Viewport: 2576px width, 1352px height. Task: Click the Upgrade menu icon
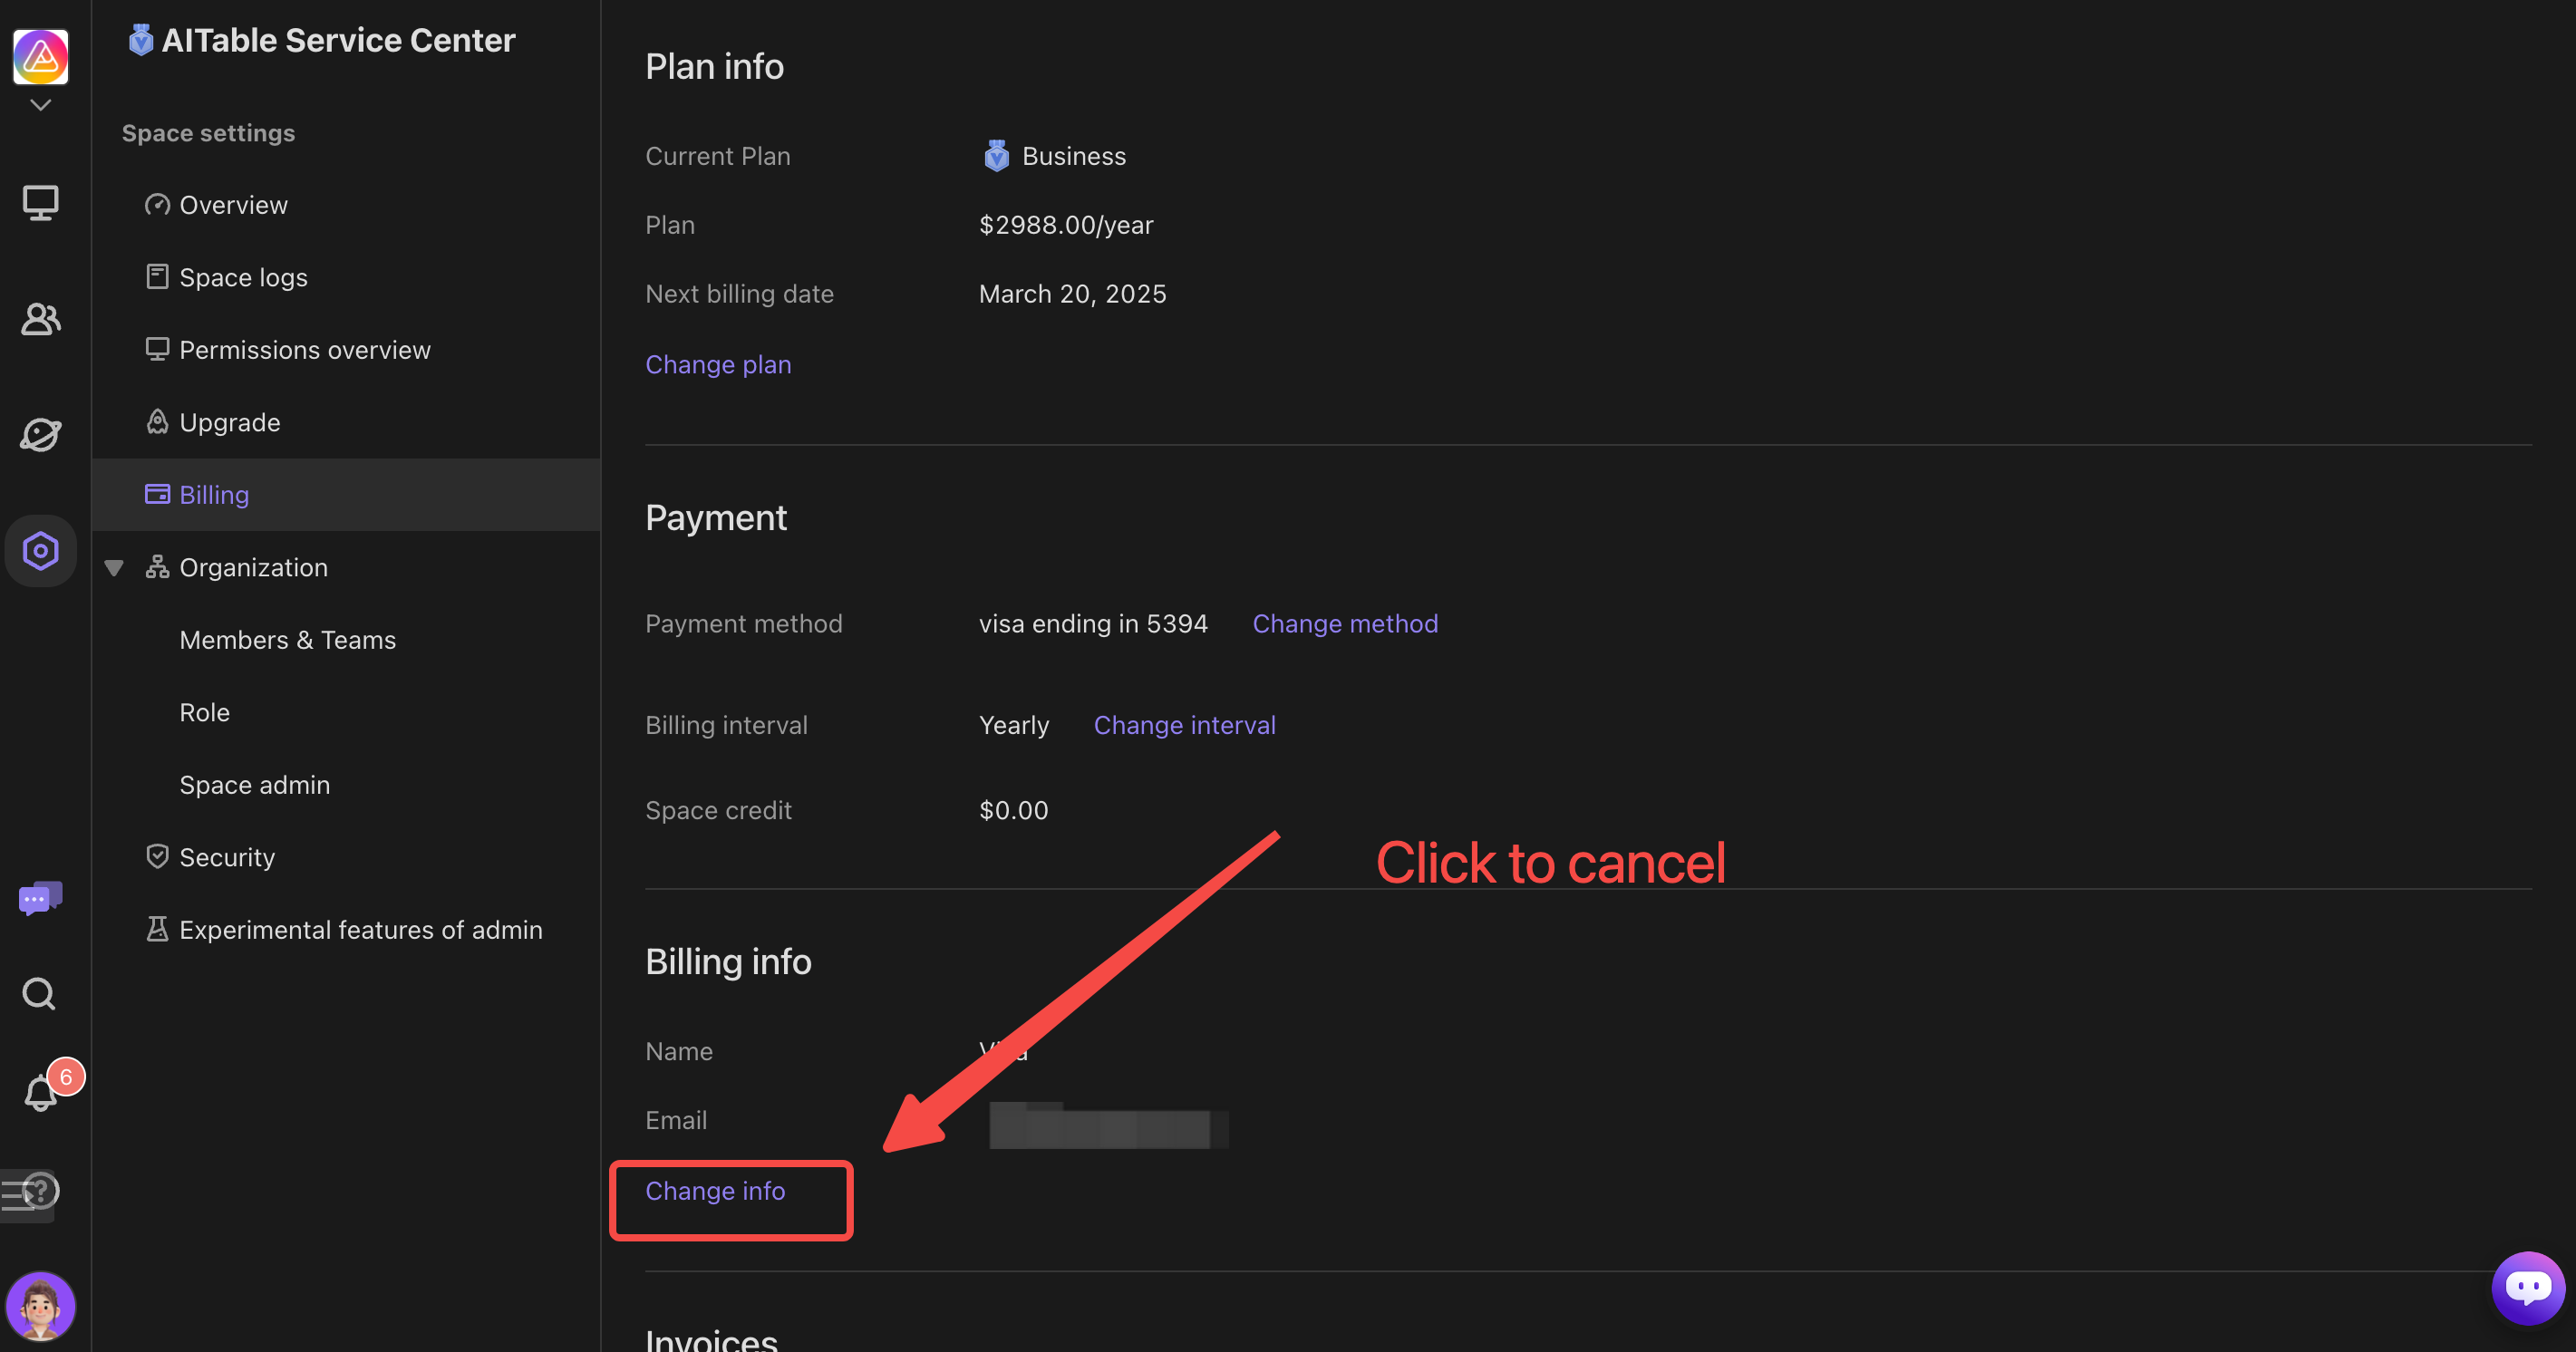point(157,420)
